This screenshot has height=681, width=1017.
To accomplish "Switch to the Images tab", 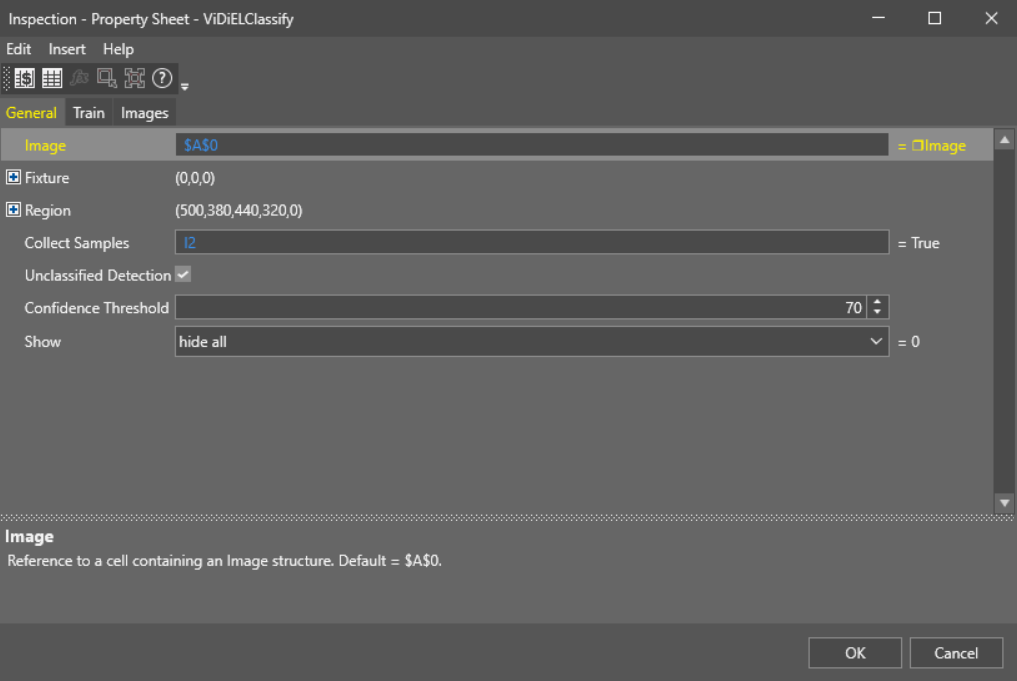I will [144, 113].
